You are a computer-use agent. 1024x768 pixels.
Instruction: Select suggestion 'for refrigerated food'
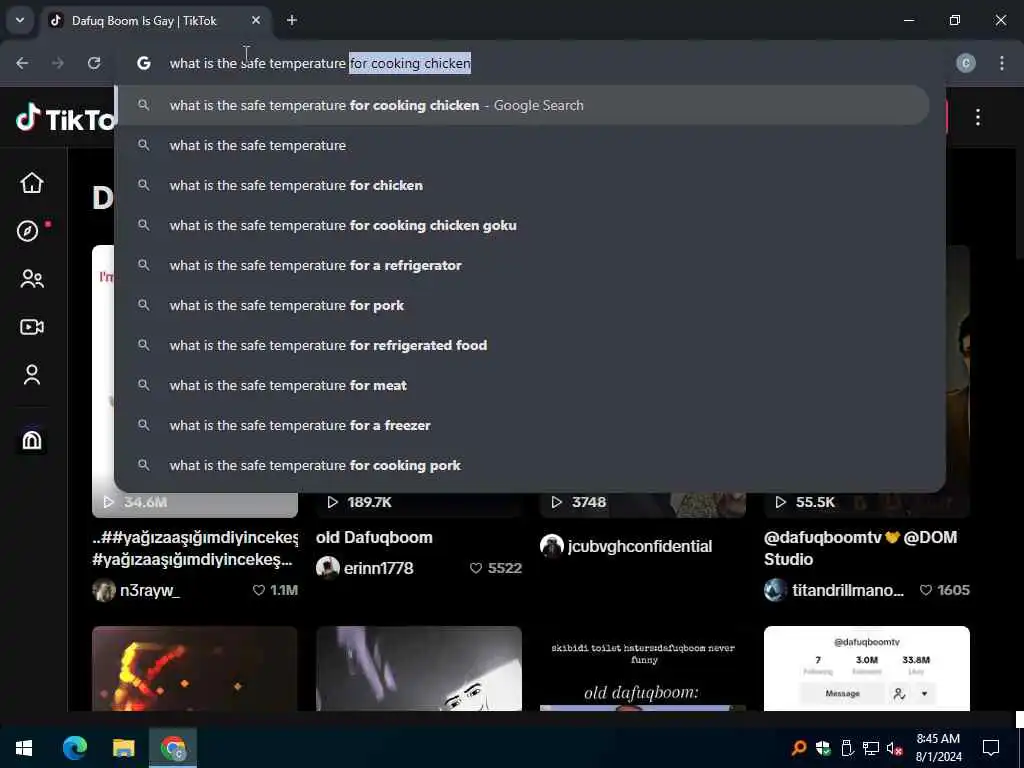click(522, 345)
